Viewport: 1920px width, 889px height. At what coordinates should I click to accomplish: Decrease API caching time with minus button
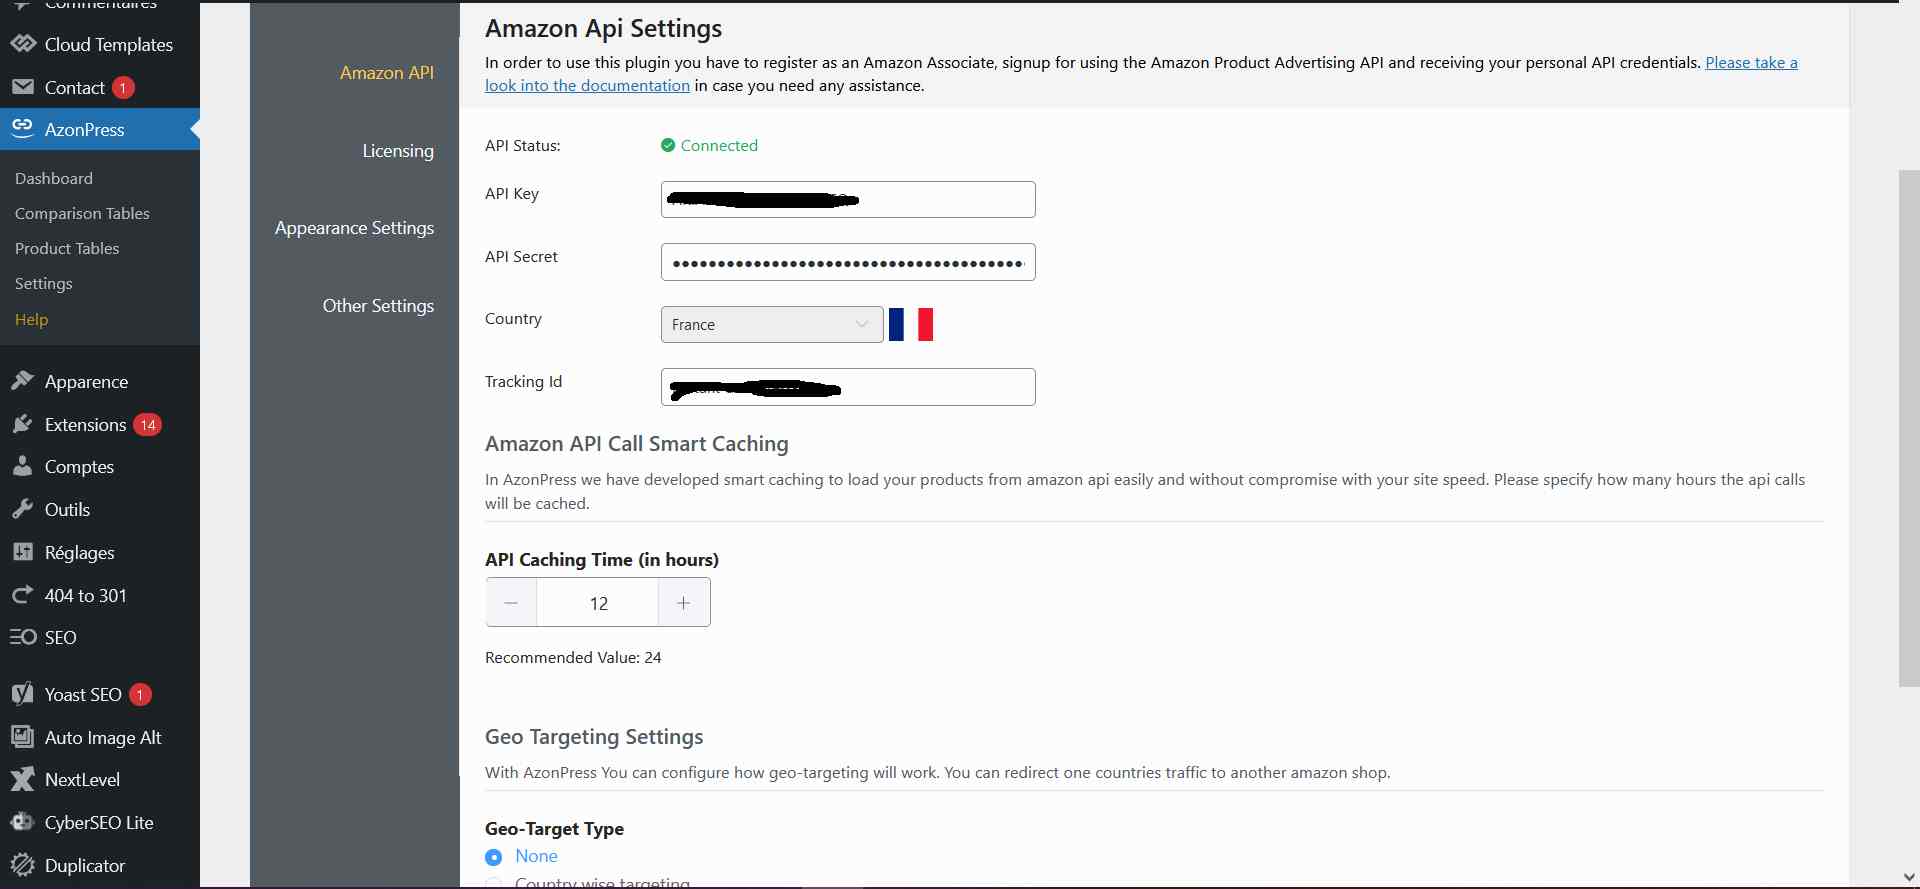coord(511,603)
